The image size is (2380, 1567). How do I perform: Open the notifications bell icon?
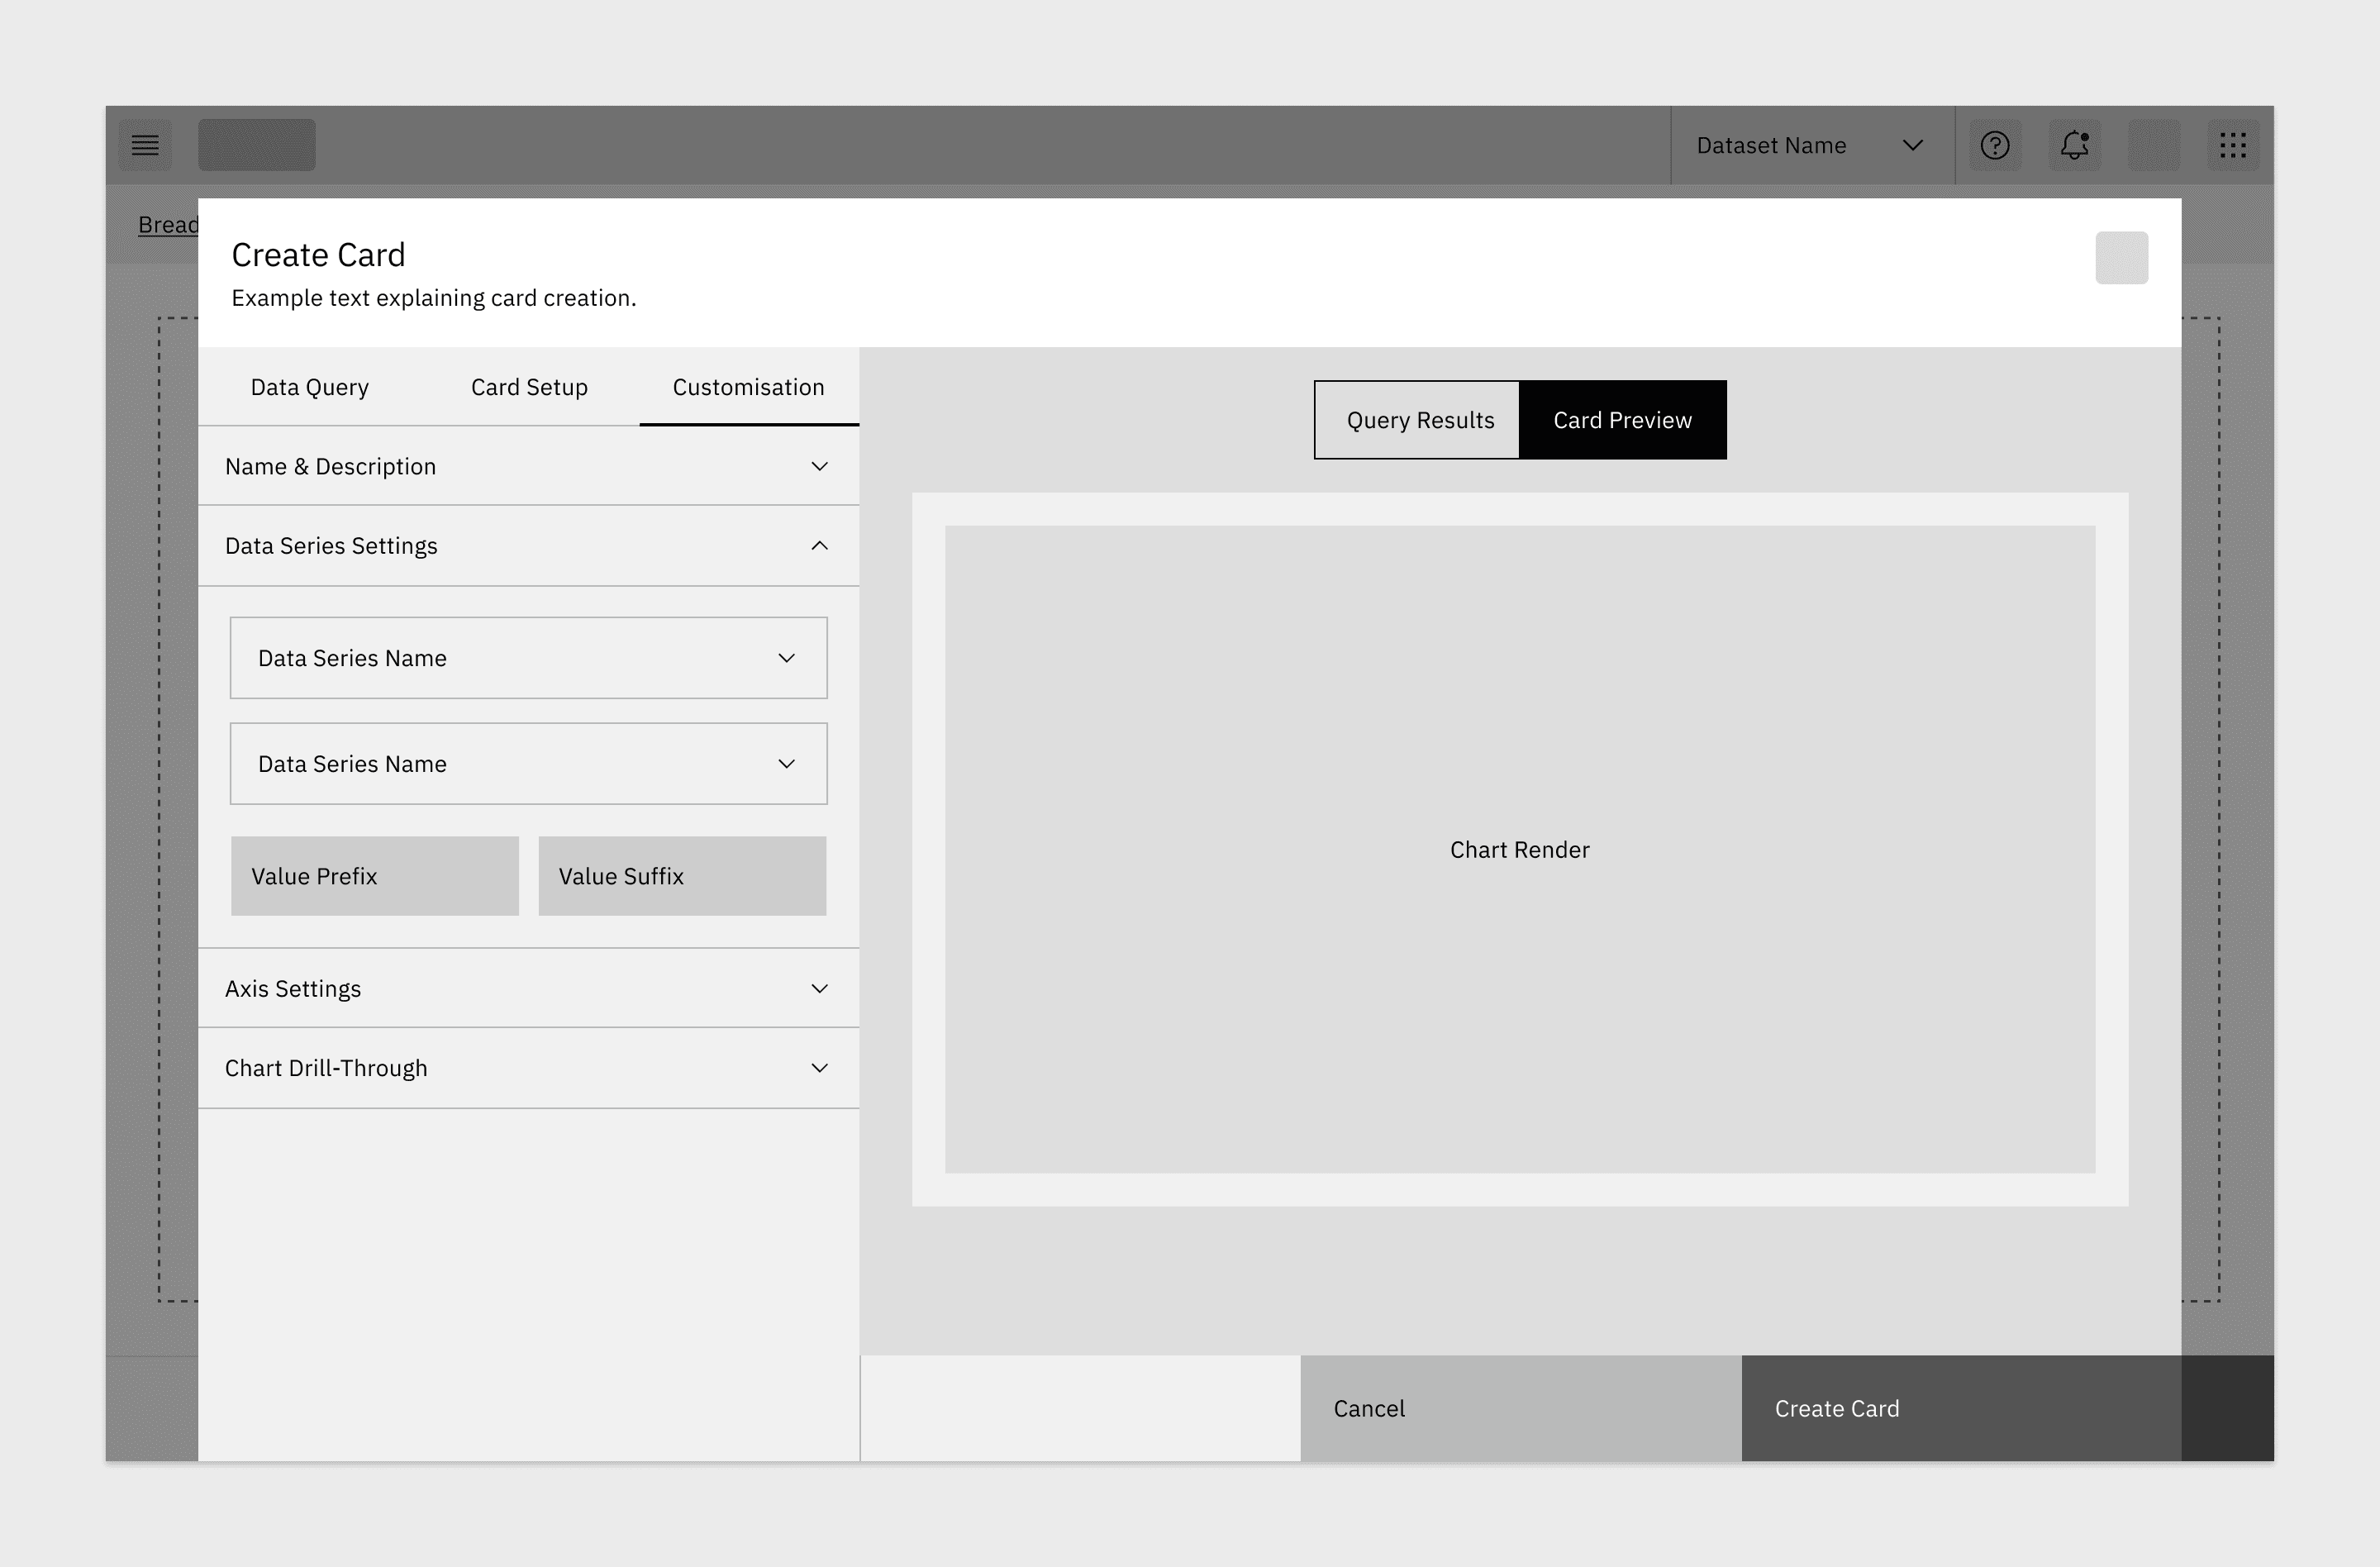click(2074, 145)
